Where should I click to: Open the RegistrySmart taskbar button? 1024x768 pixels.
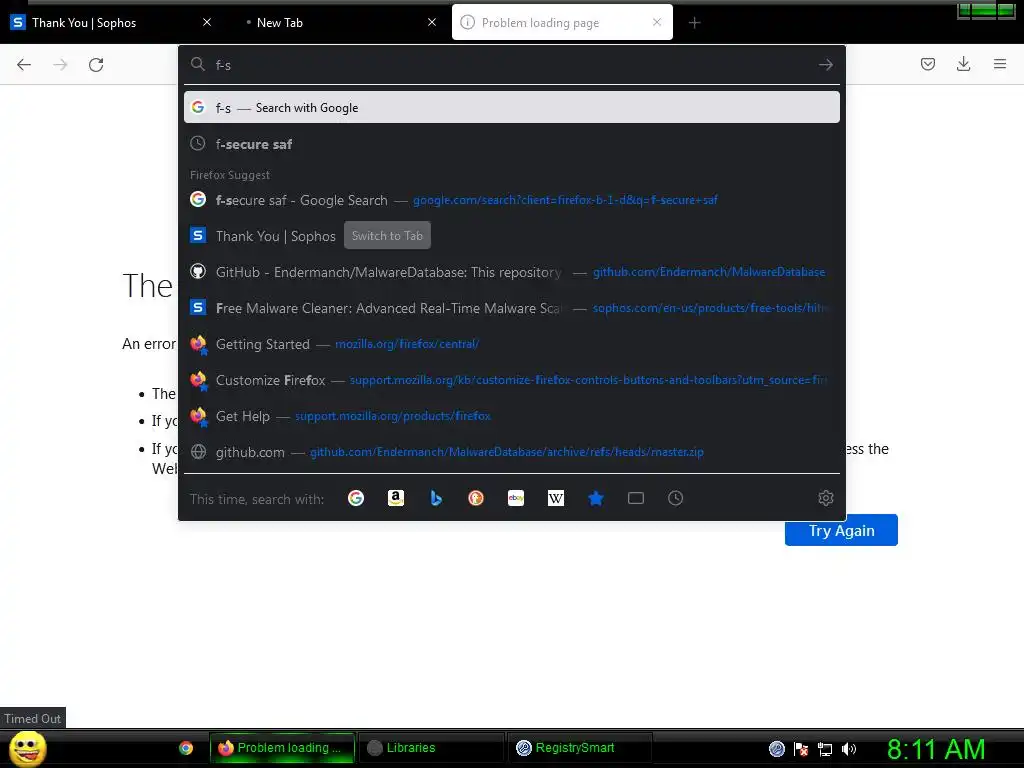click(580, 748)
